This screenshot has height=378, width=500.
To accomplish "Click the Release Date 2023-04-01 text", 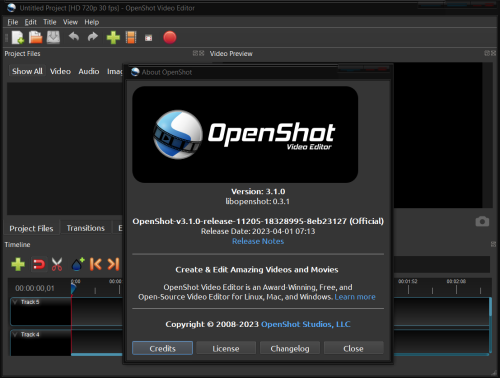I will pos(258,231).
